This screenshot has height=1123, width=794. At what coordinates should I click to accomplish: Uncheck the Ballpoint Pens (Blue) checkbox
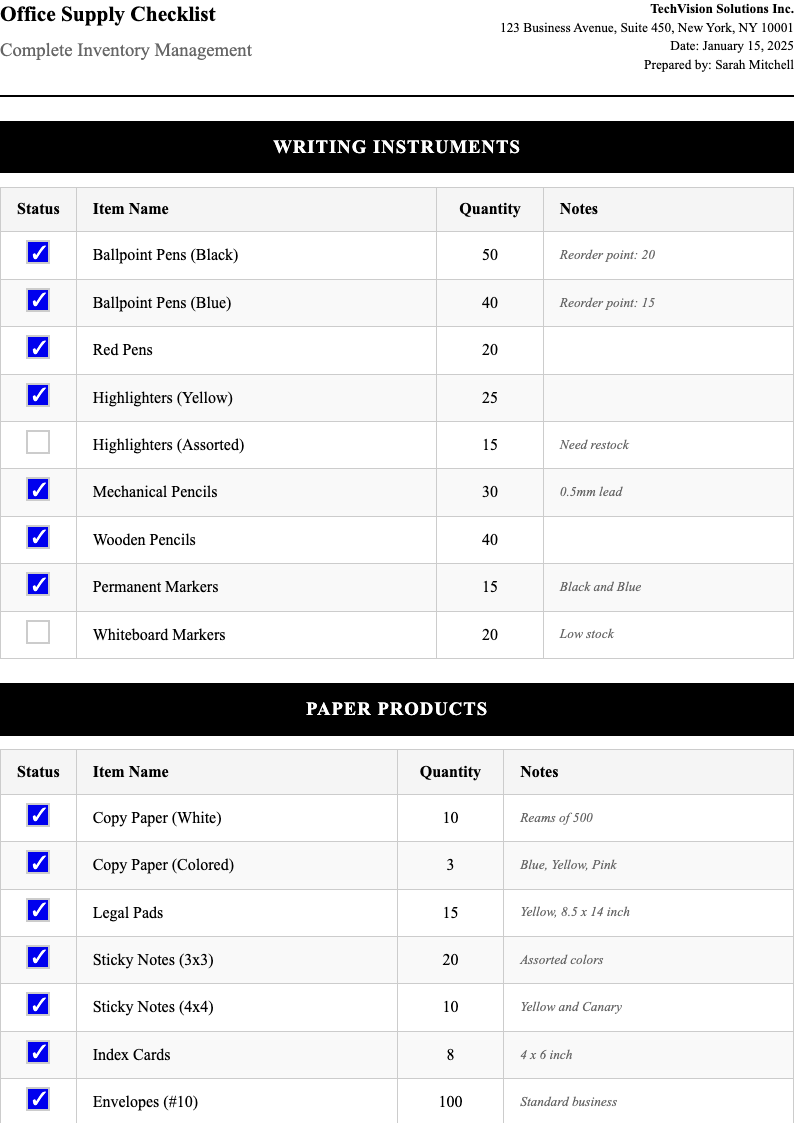tap(38, 300)
